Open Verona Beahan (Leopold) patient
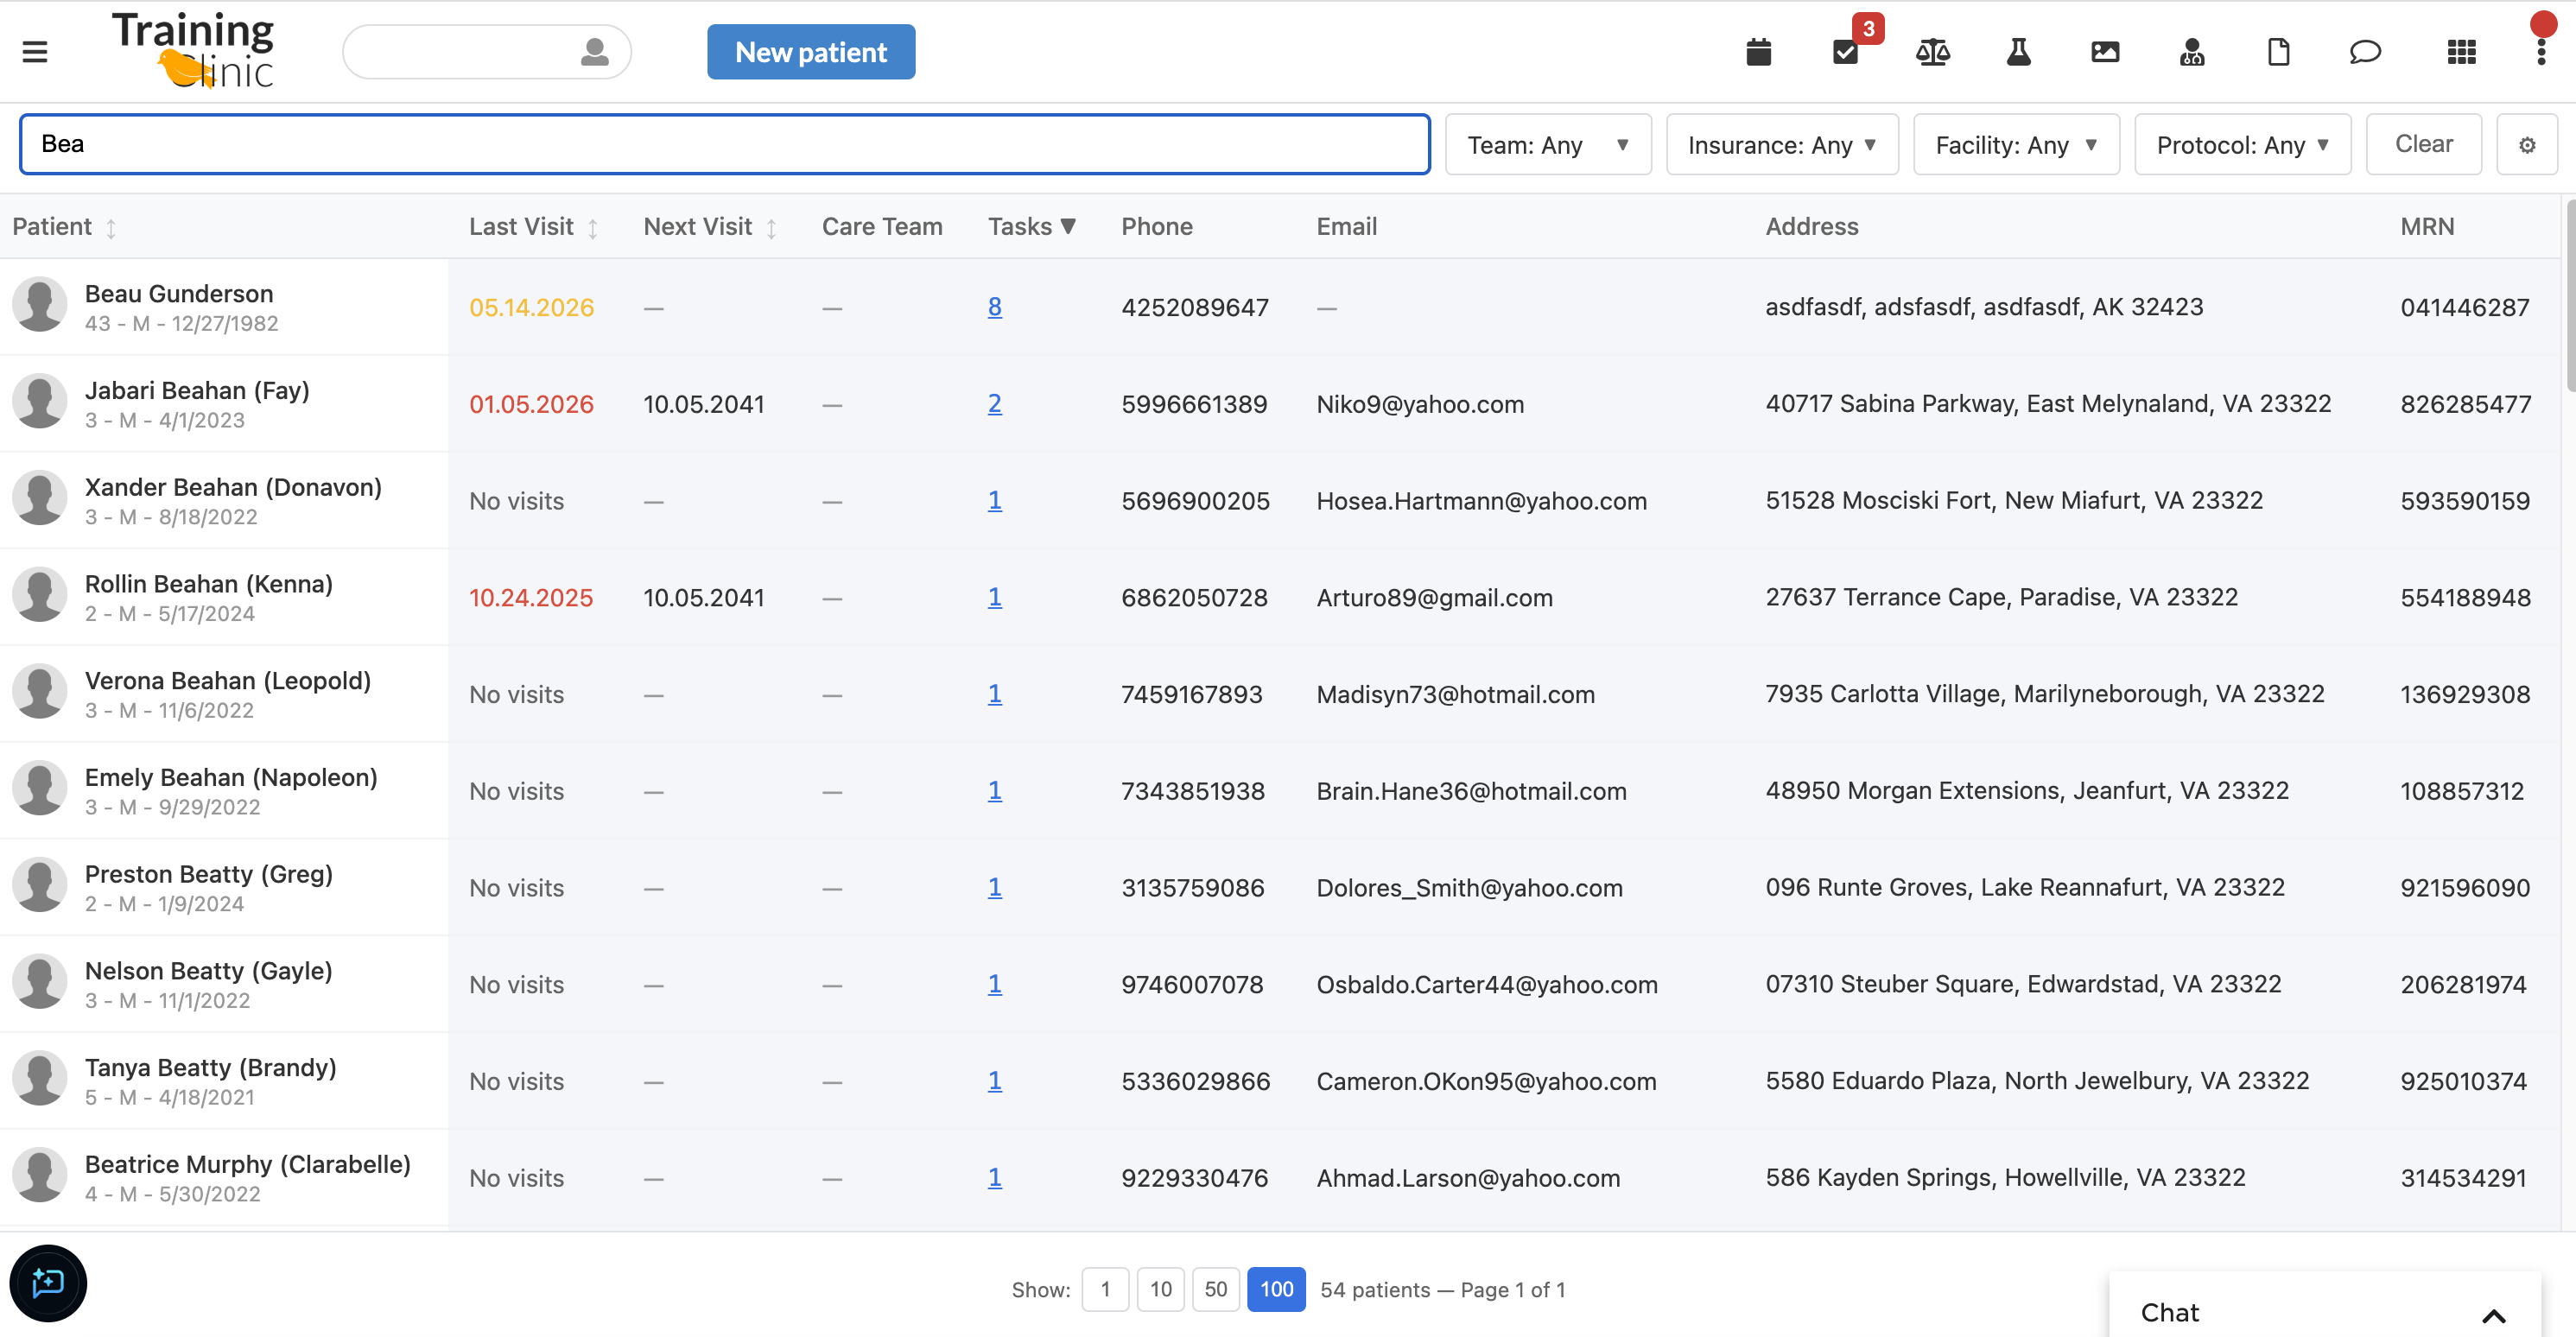 pyautogui.click(x=227, y=681)
